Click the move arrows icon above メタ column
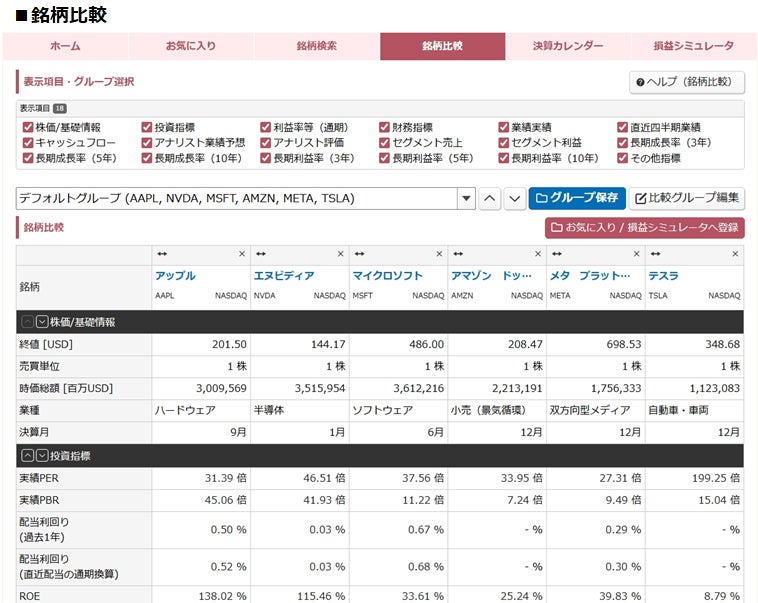This screenshot has height=603, width=758. (x=557, y=254)
